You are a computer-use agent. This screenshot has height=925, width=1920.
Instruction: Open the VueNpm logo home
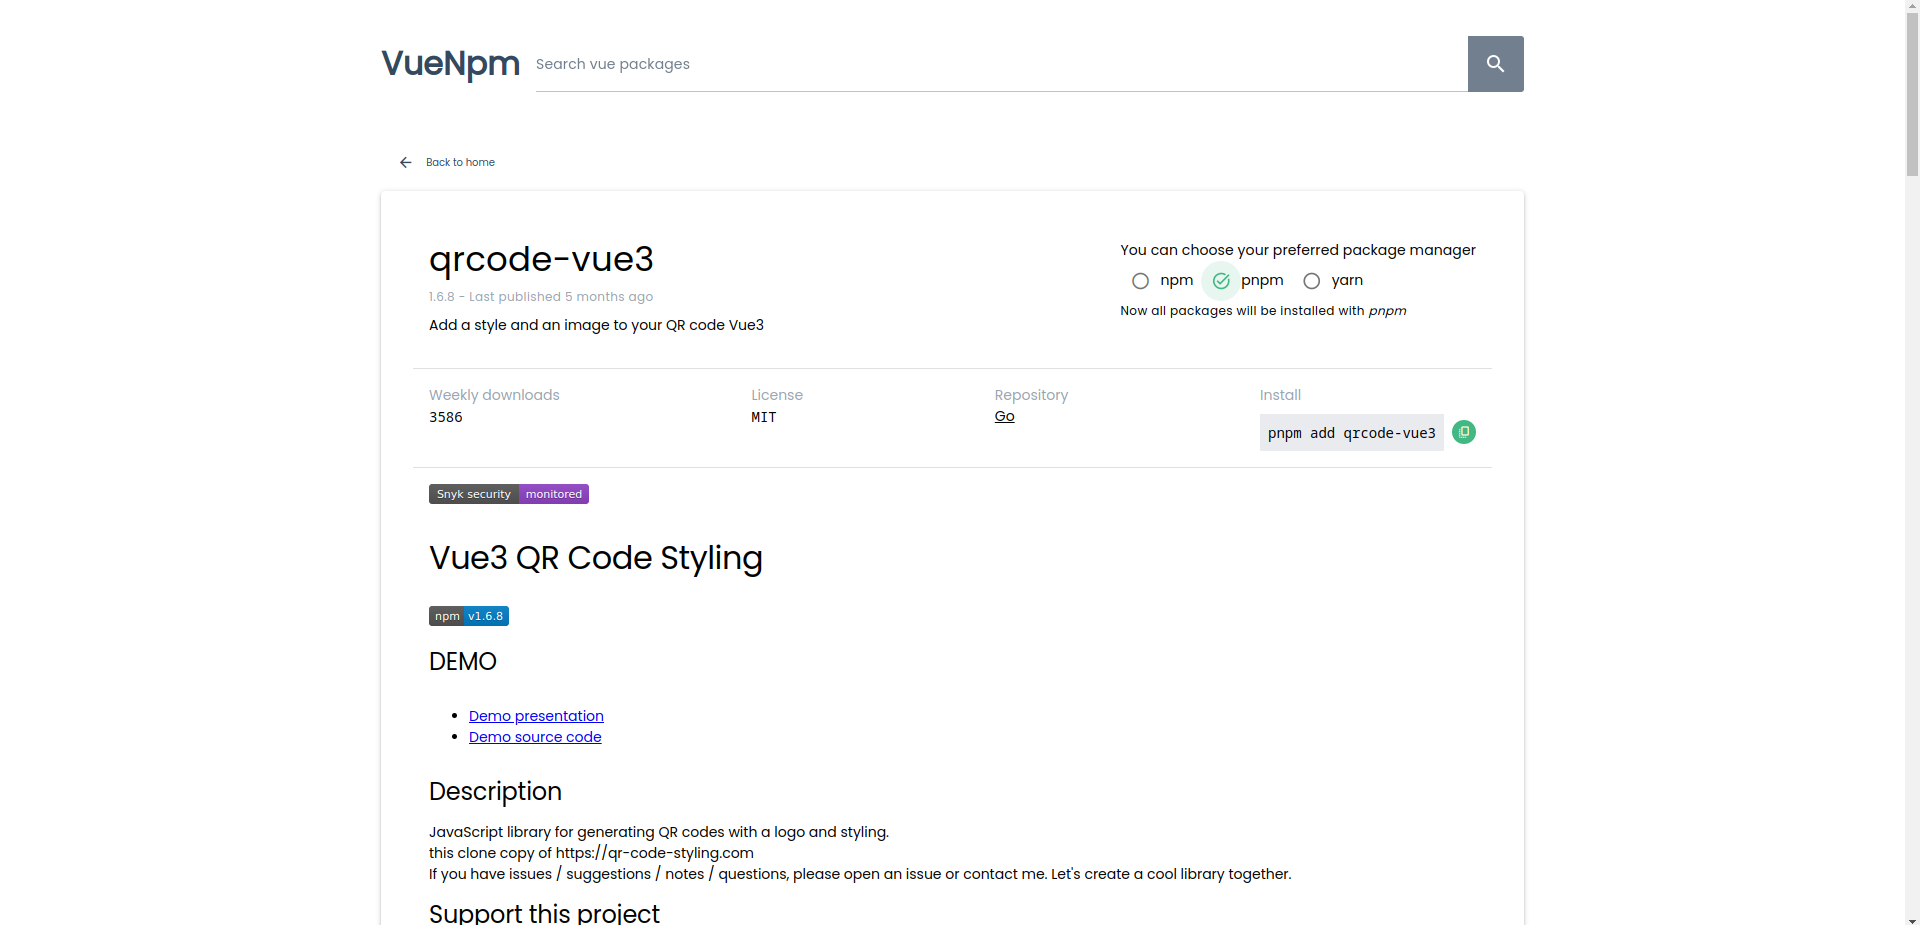[450, 63]
